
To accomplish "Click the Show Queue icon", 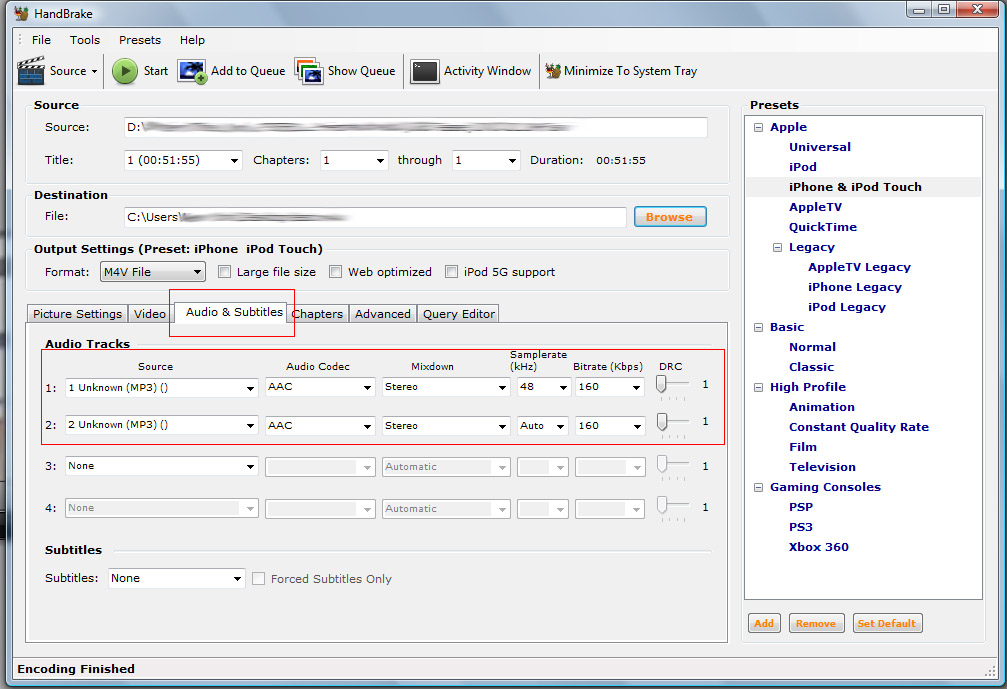I will tap(309, 71).
